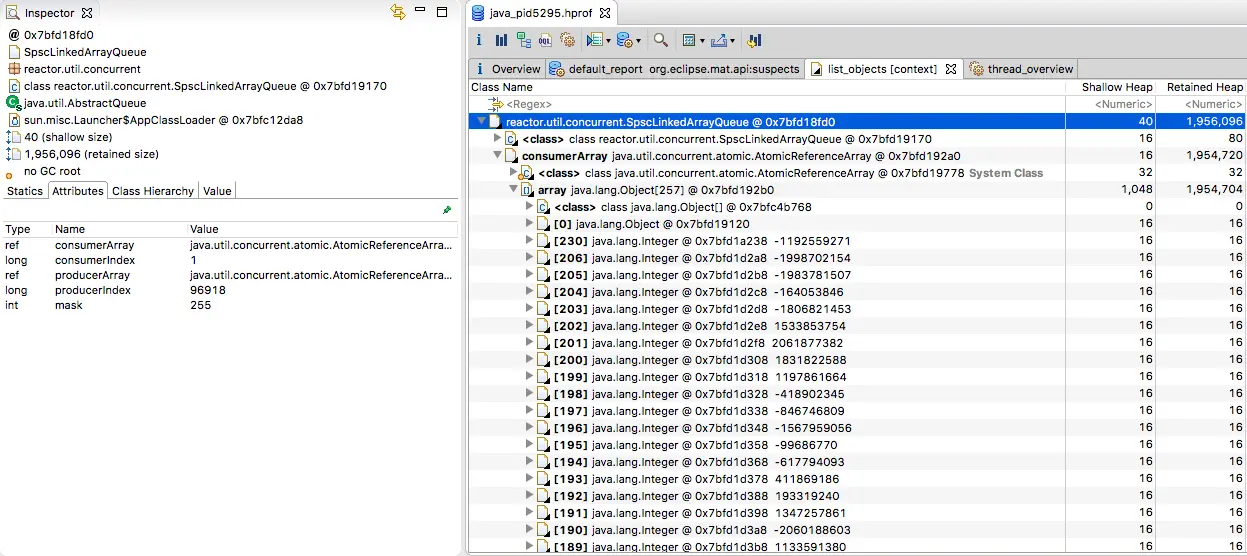Viewport: 1247px width, 556px height.
Task: Open the heap dump overview info icon
Action: pos(479,41)
